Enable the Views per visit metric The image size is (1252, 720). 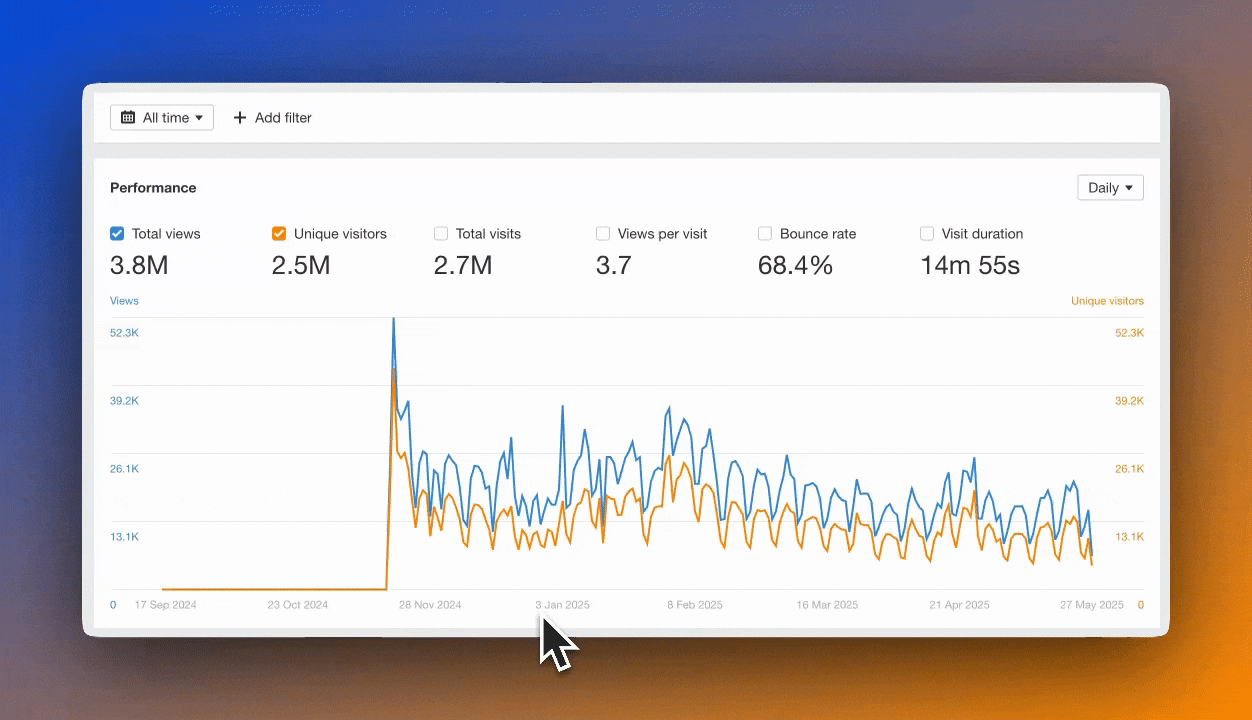(x=603, y=233)
